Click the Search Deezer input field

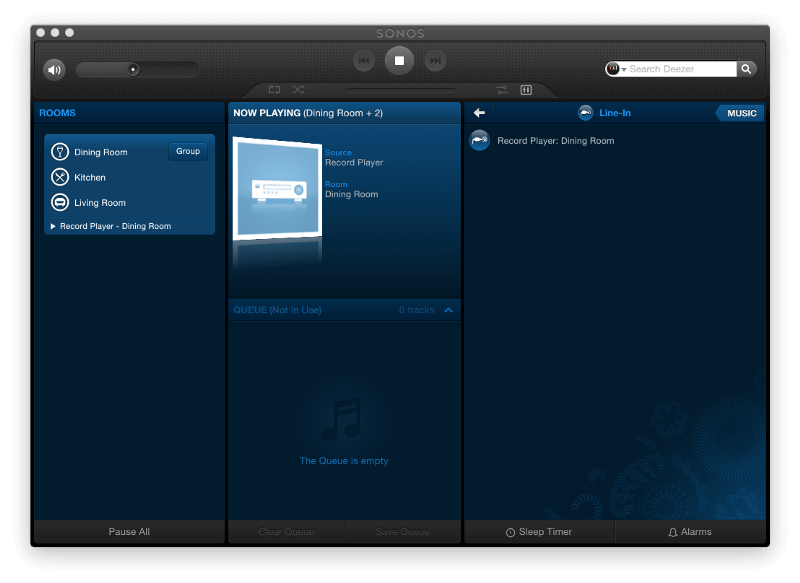click(682, 69)
